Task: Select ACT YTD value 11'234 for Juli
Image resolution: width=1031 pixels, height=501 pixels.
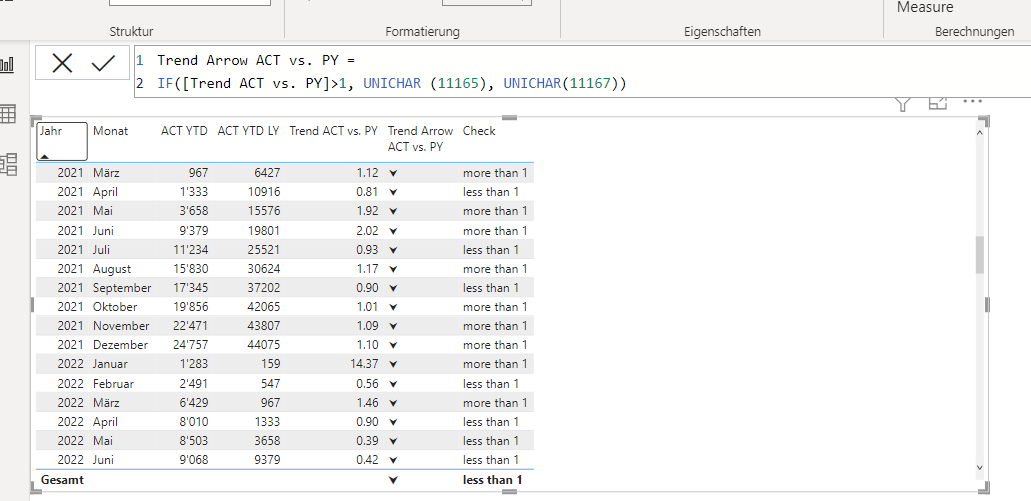Action: pyautogui.click(x=190, y=250)
